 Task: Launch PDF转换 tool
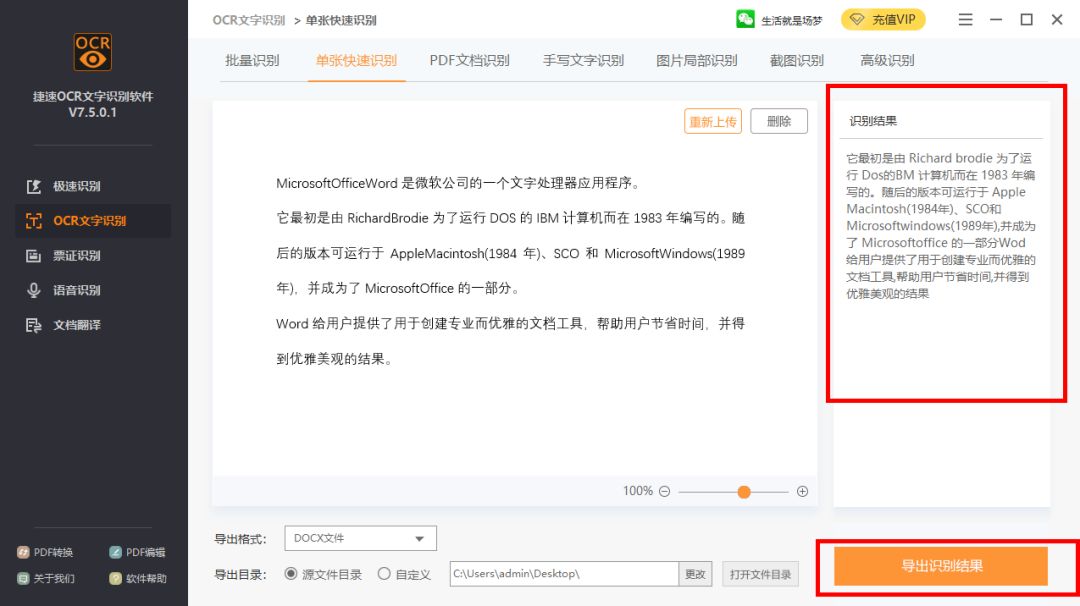tap(45, 552)
